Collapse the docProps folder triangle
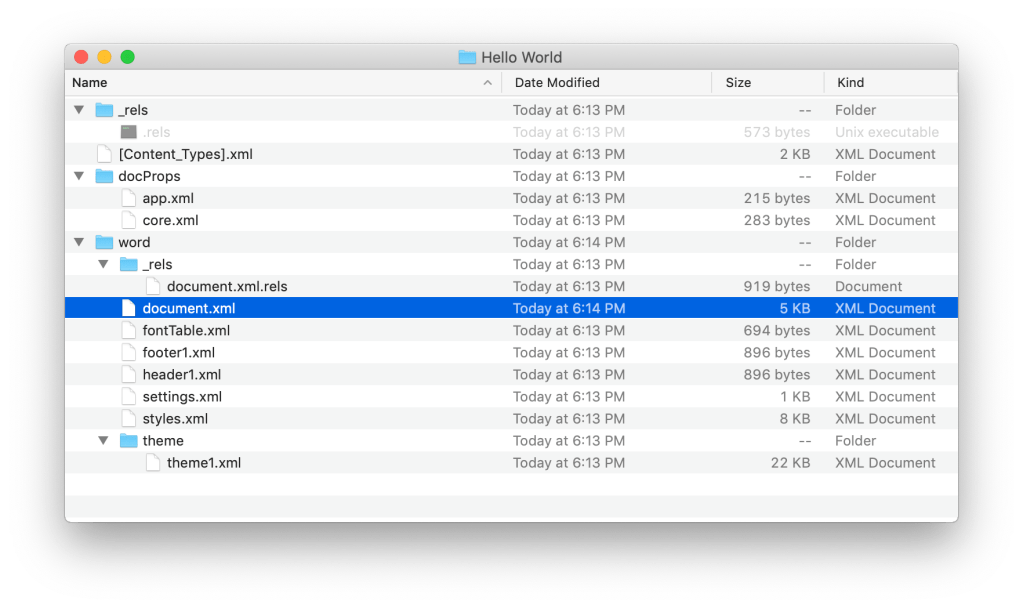This screenshot has height=608, width=1023. [79, 176]
